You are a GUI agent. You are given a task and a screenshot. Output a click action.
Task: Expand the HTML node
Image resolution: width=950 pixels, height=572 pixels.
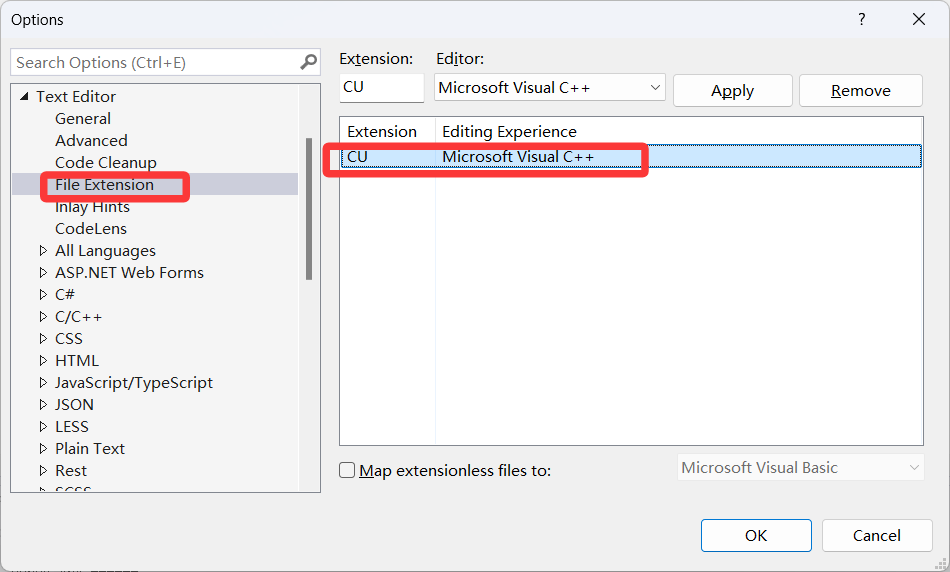tap(43, 361)
